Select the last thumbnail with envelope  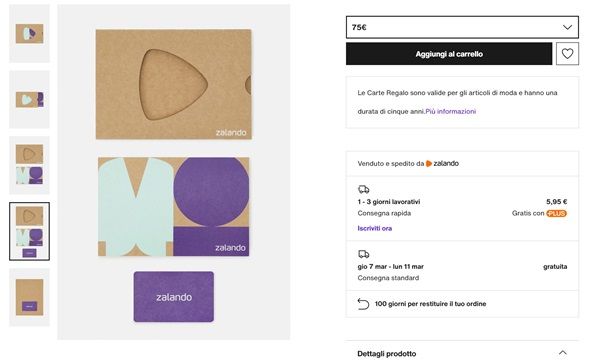coord(30,297)
